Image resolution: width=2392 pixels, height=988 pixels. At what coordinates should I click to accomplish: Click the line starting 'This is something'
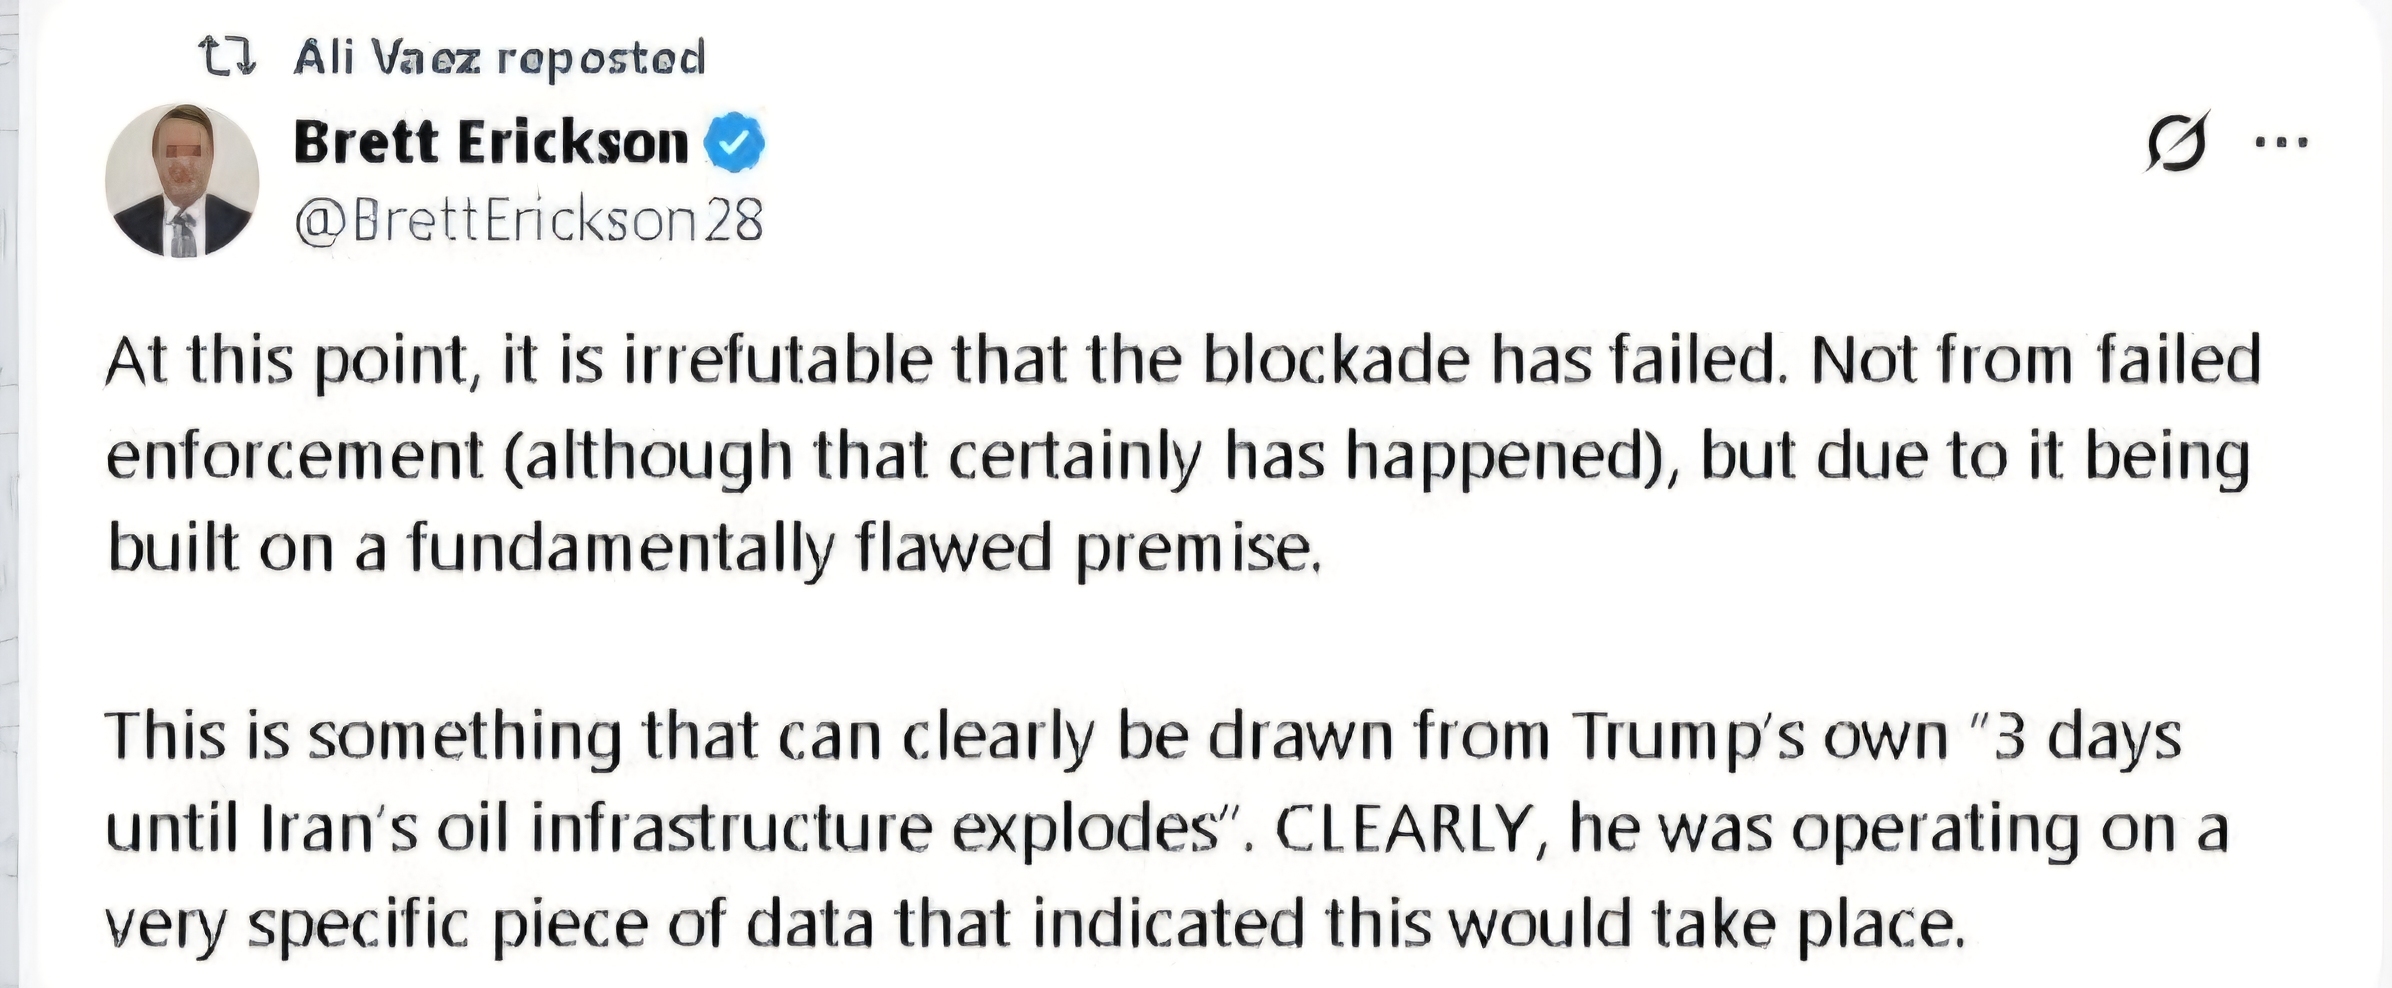click(1144, 738)
